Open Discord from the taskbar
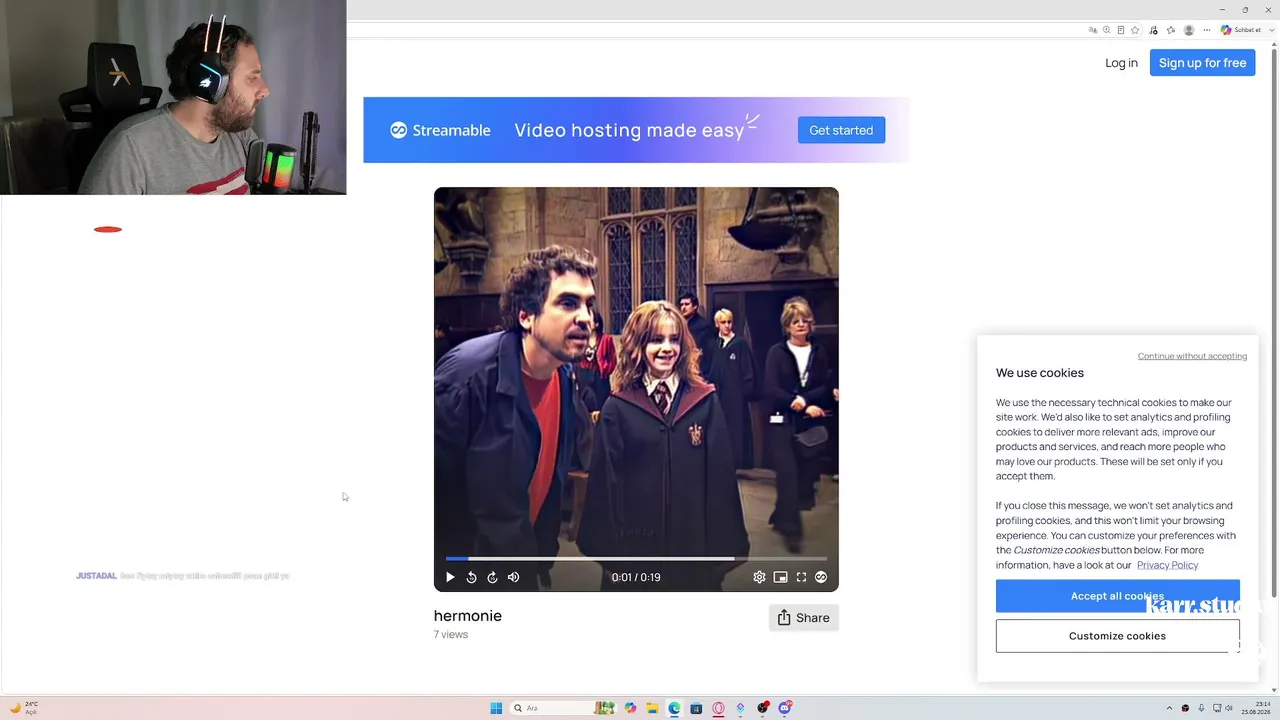 click(x=785, y=708)
